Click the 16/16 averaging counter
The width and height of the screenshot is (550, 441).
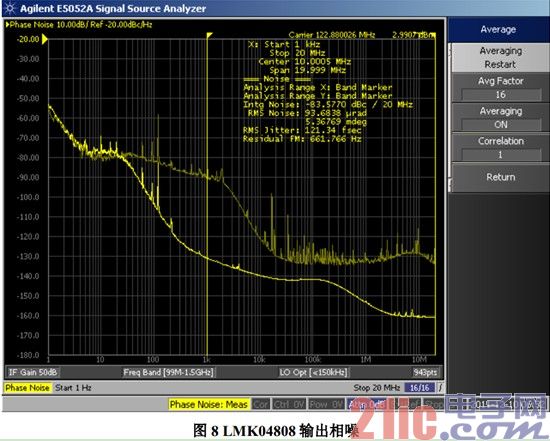pyautogui.click(x=420, y=388)
